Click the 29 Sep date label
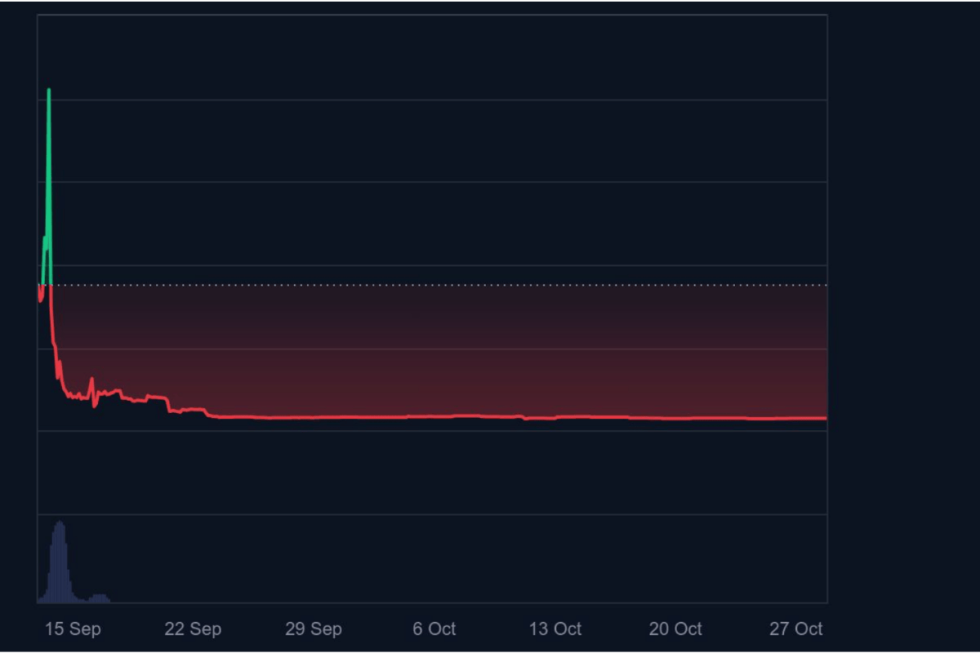This screenshot has width=980, height=653. coord(313,629)
